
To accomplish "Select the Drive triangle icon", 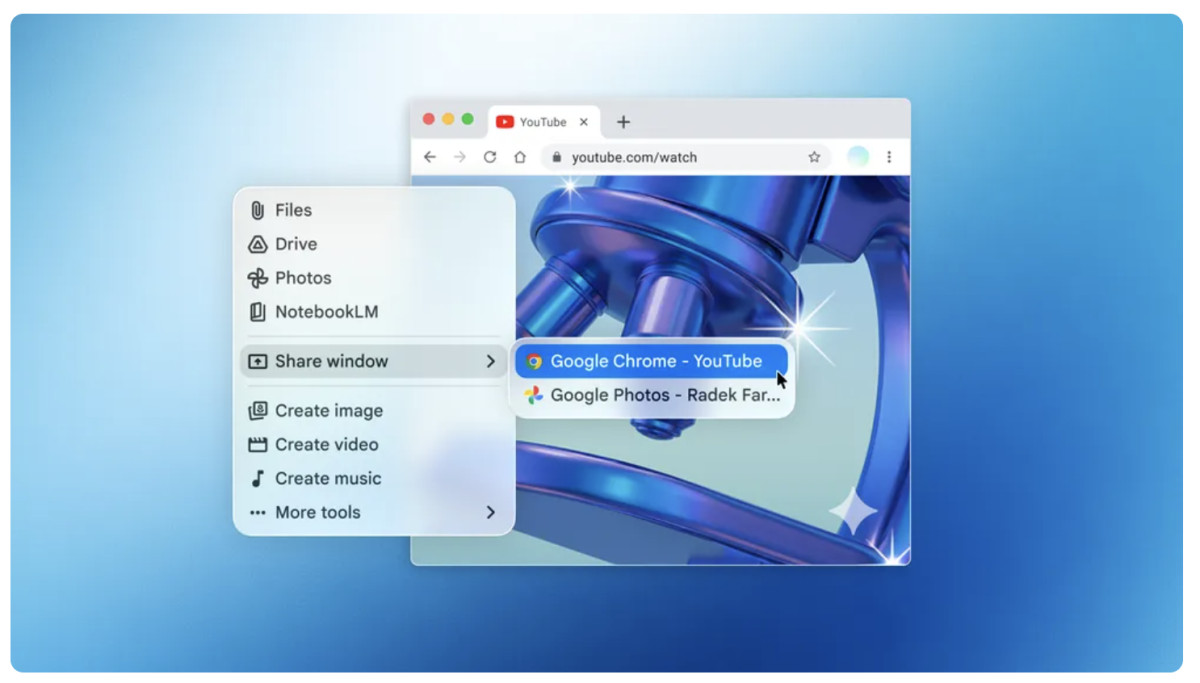I will pos(257,244).
